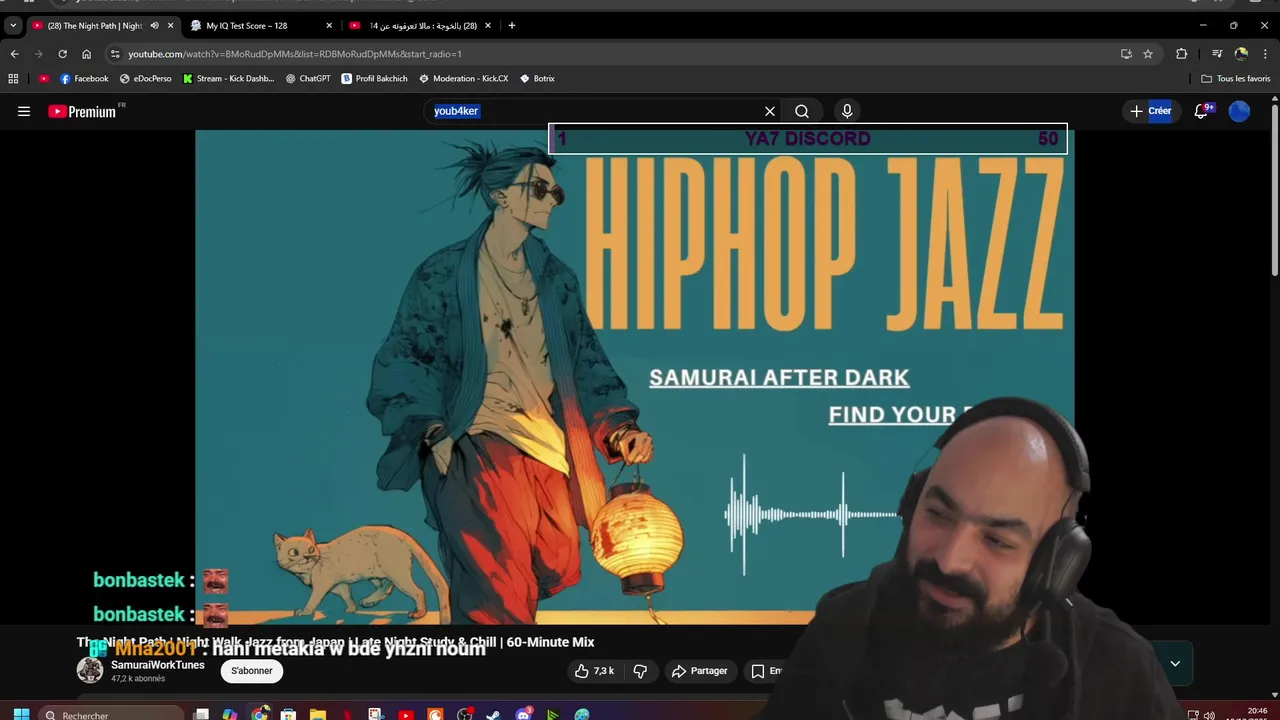The image size is (1280, 720).
Task: Start voice search with microphone icon
Action: click(847, 111)
